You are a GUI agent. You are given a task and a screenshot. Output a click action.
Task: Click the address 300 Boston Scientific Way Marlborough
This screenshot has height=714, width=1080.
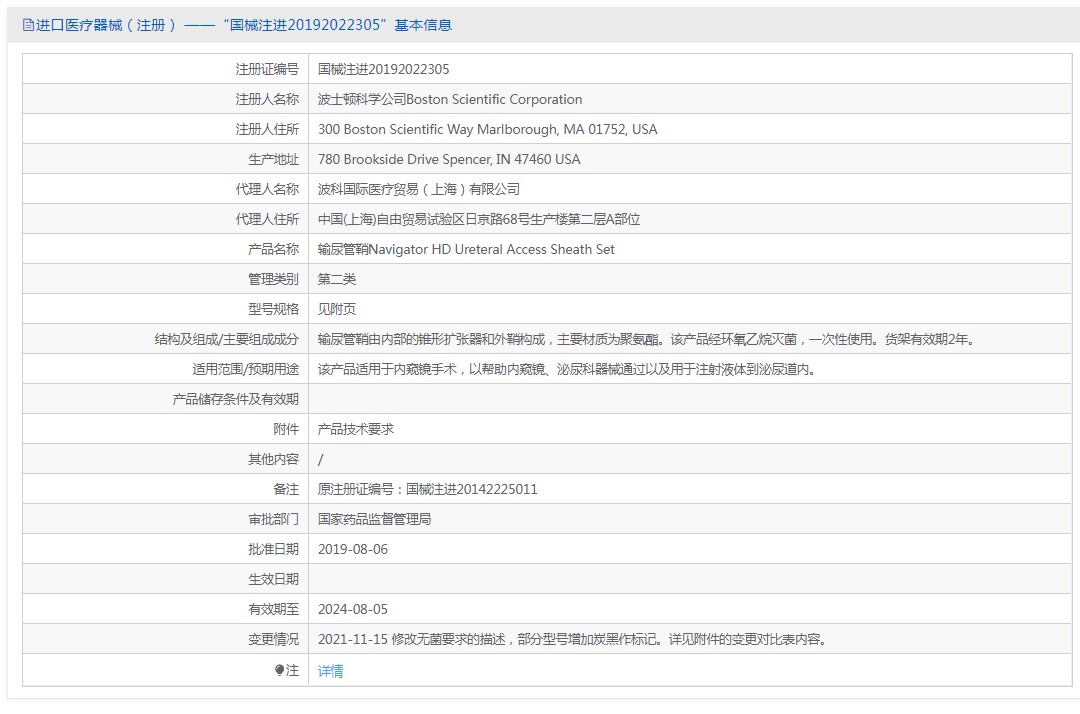pyautogui.click(x=488, y=129)
